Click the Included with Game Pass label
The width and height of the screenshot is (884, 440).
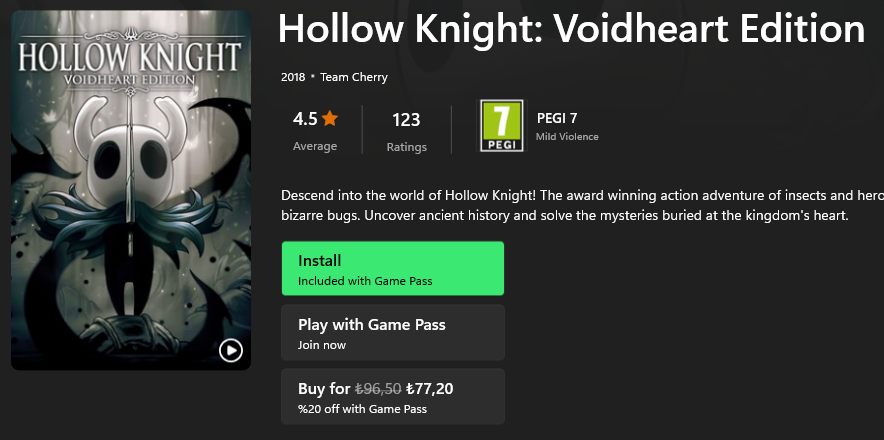(x=365, y=281)
